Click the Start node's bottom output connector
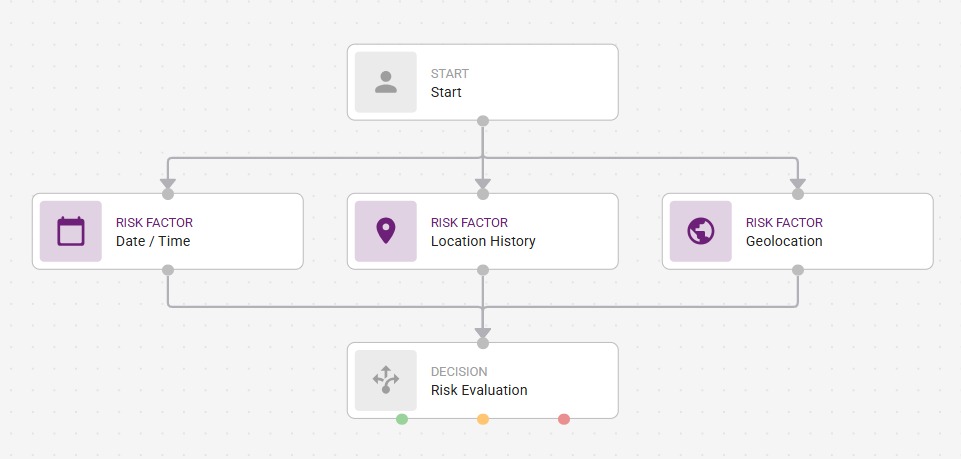This screenshot has height=459, width=961. (x=483, y=121)
